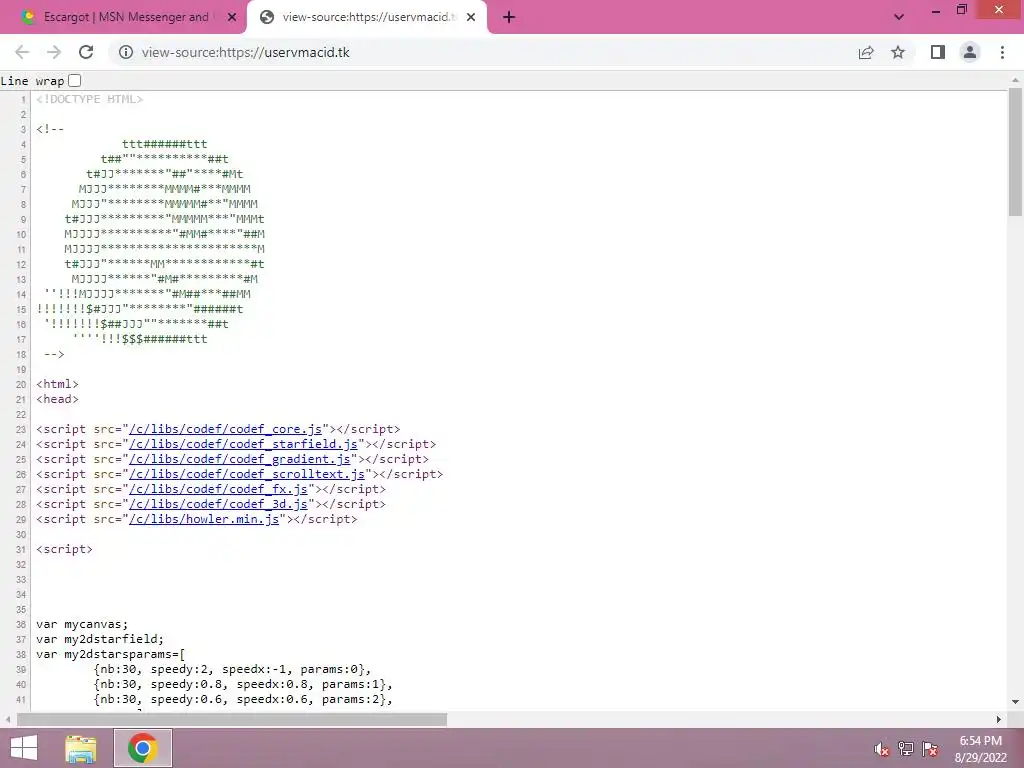Click the comment opening '<!--' line
The height and width of the screenshot is (768, 1024).
pyautogui.click(x=50, y=129)
